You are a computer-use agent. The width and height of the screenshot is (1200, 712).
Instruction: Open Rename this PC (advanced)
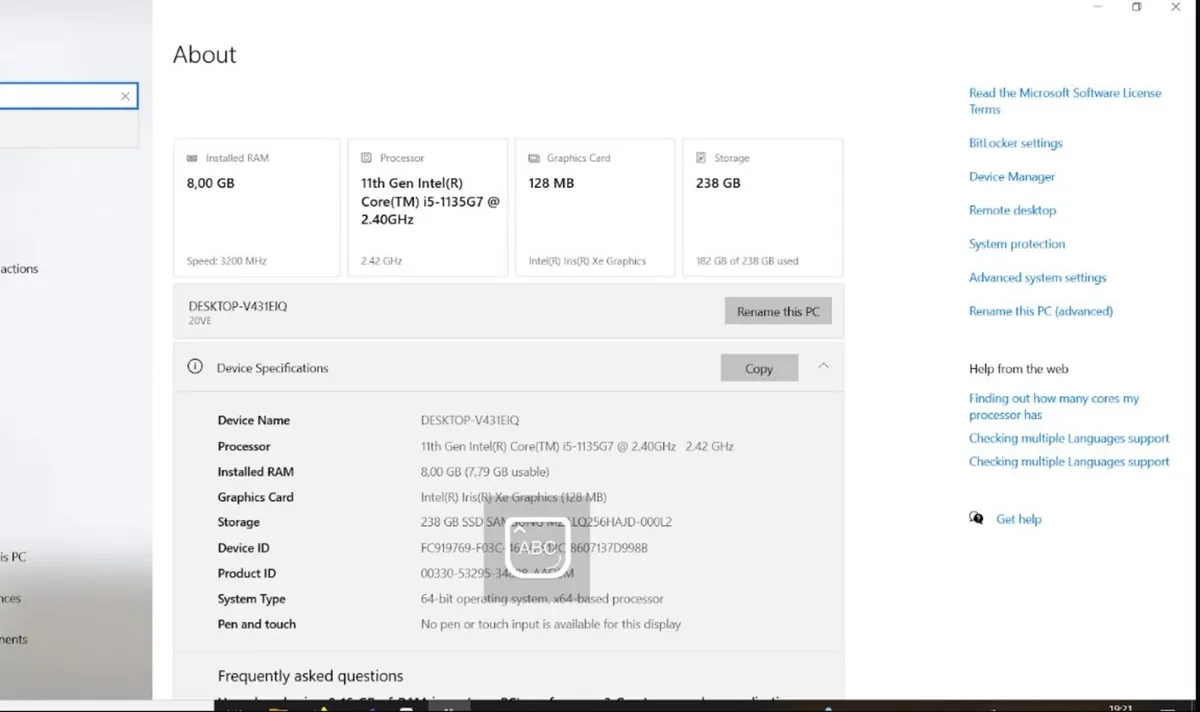[x=1040, y=311]
